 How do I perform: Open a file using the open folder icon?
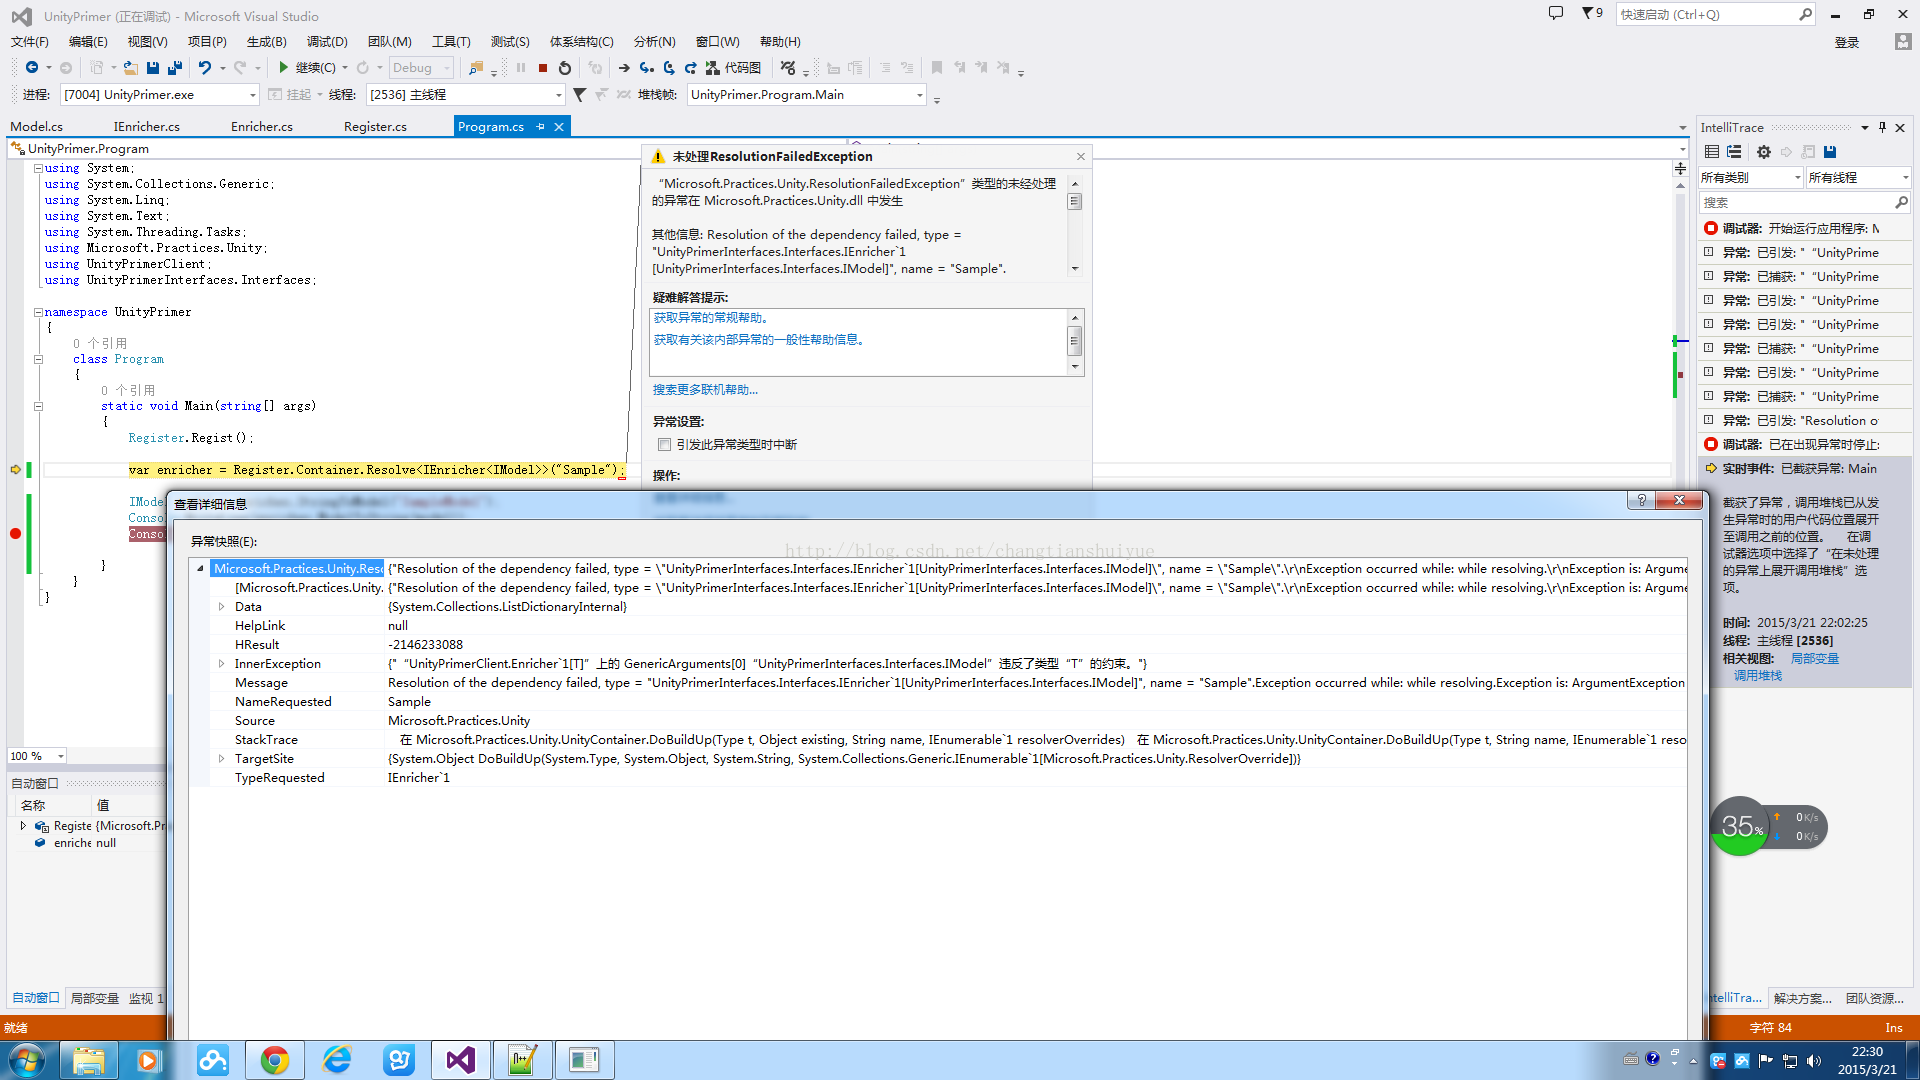pos(131,67)
